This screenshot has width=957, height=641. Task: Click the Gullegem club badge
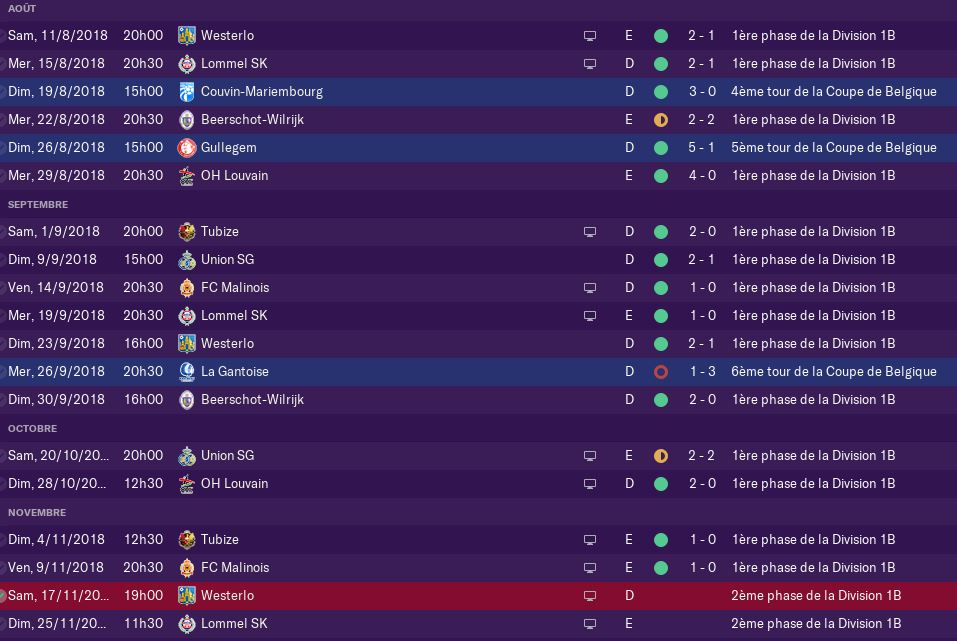tap(187, 148)
